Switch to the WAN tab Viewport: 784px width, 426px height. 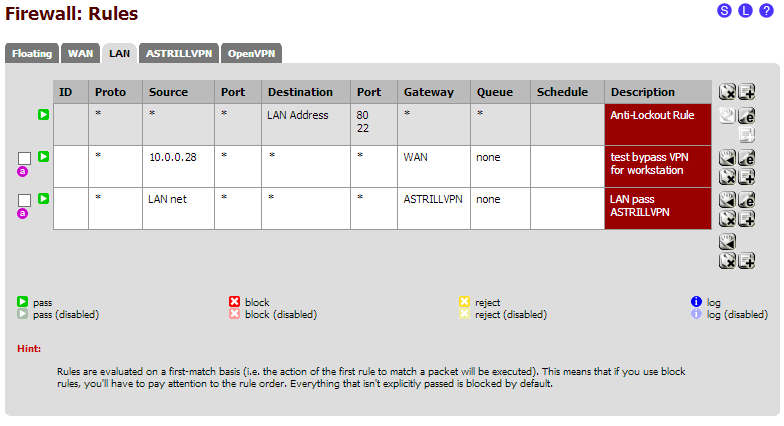tap(80, 54)
